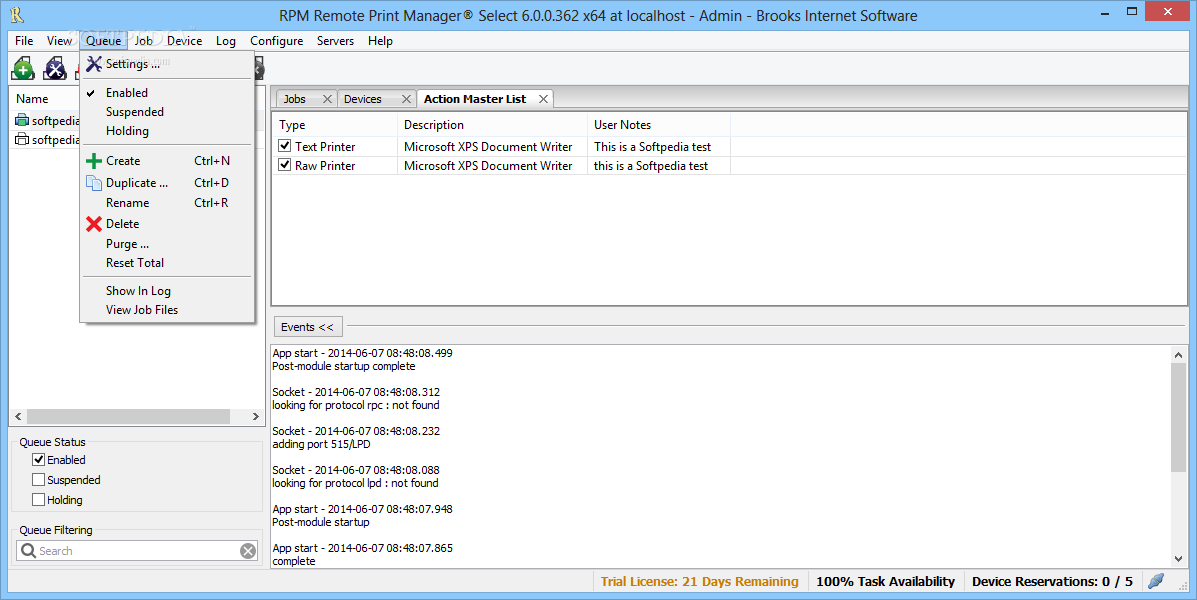Click the queue list horizontal scrollbar thumb
Viewport: 1197px width, 600px height.
(128, 417)
